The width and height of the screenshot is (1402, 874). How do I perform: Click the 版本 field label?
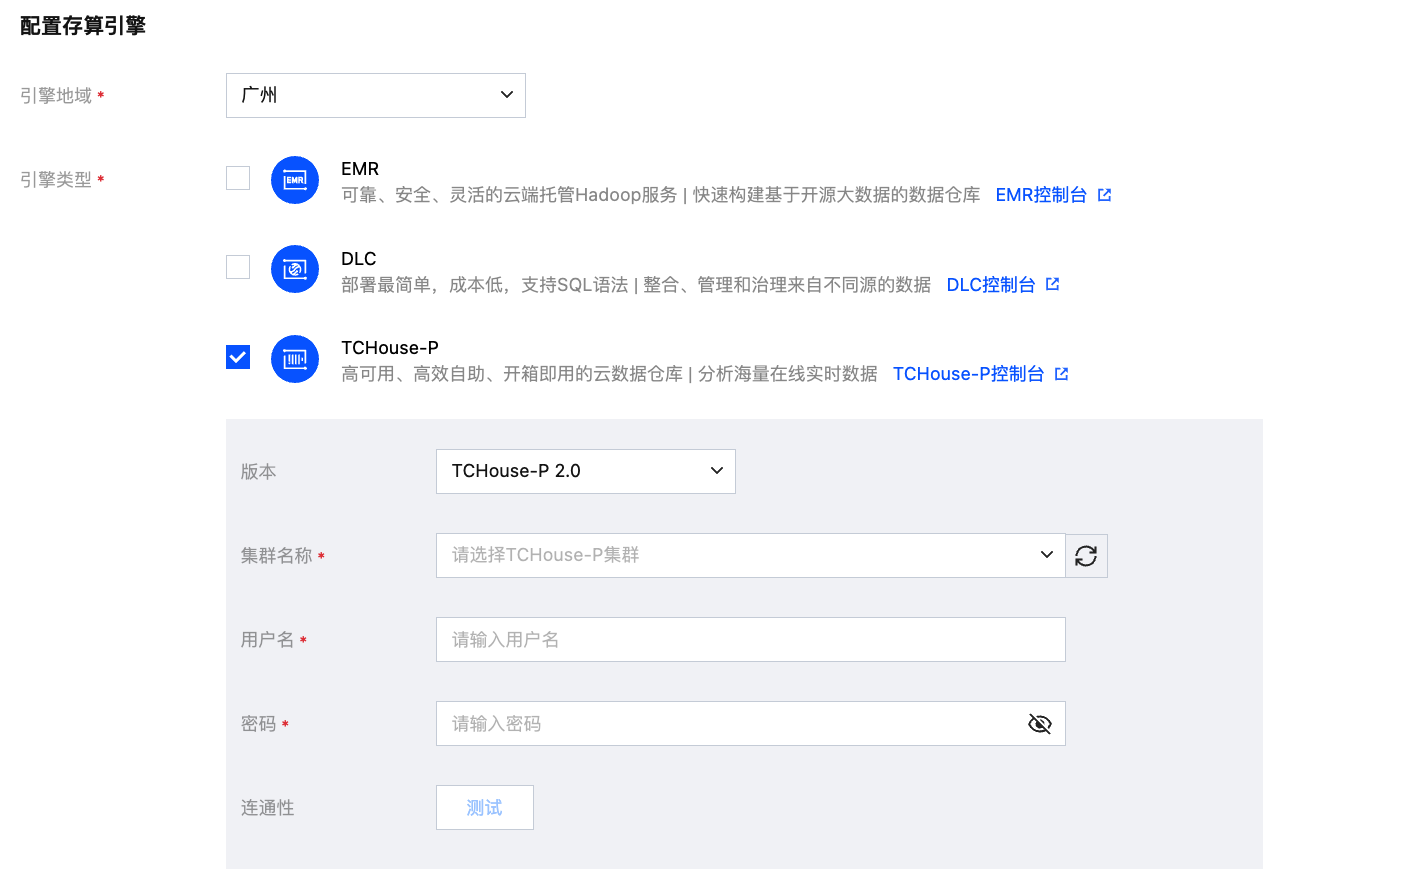click(259, 472)
